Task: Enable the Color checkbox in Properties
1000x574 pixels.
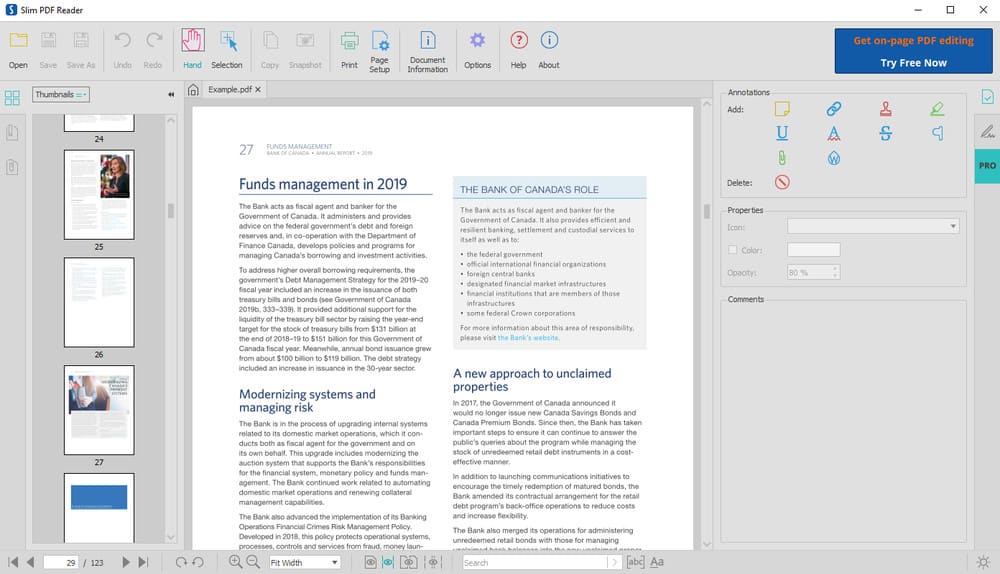Action: coord(733,250)
